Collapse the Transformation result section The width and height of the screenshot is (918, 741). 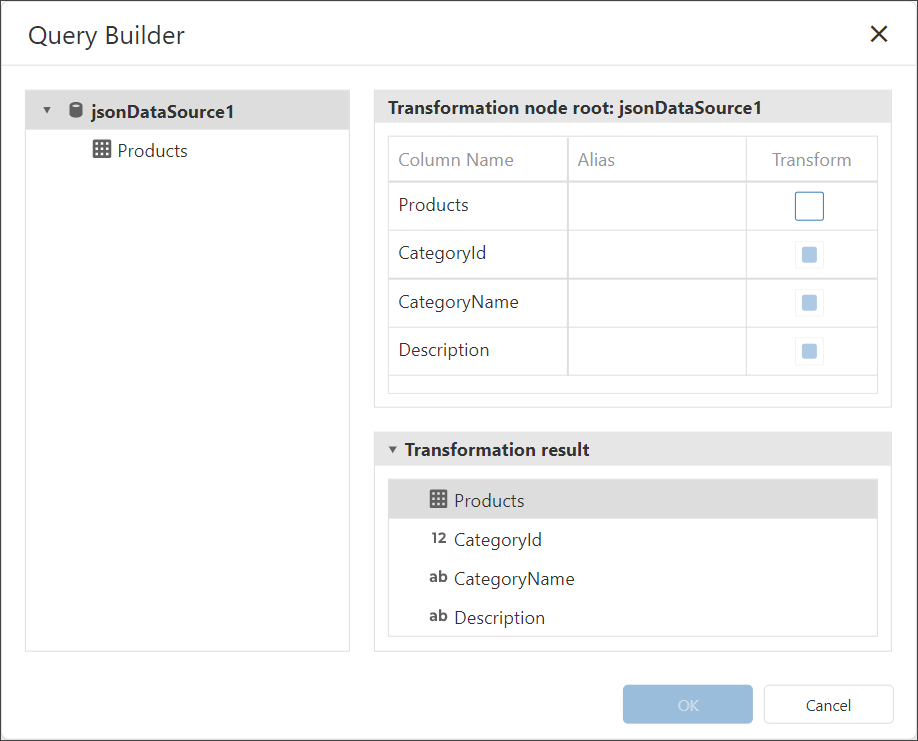point(393,450)
